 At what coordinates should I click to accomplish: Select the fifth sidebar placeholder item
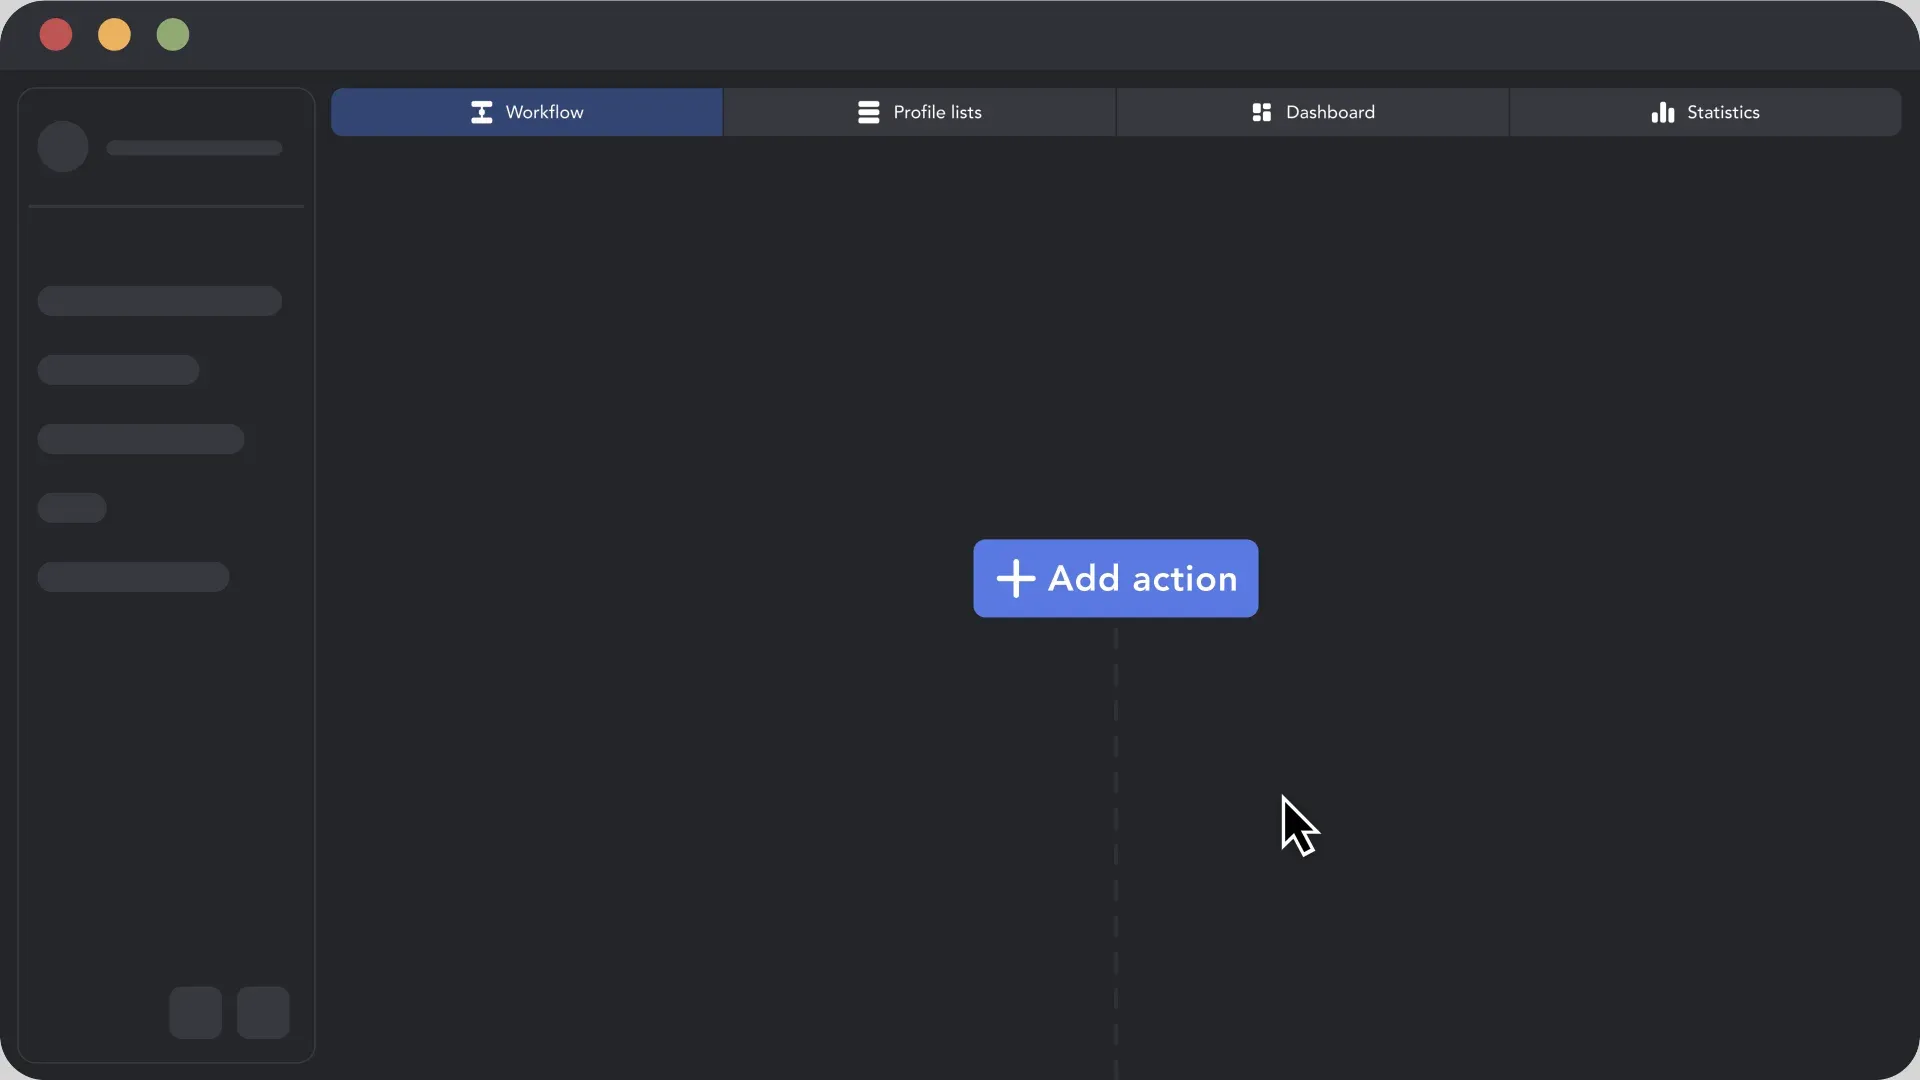(133, 577)
